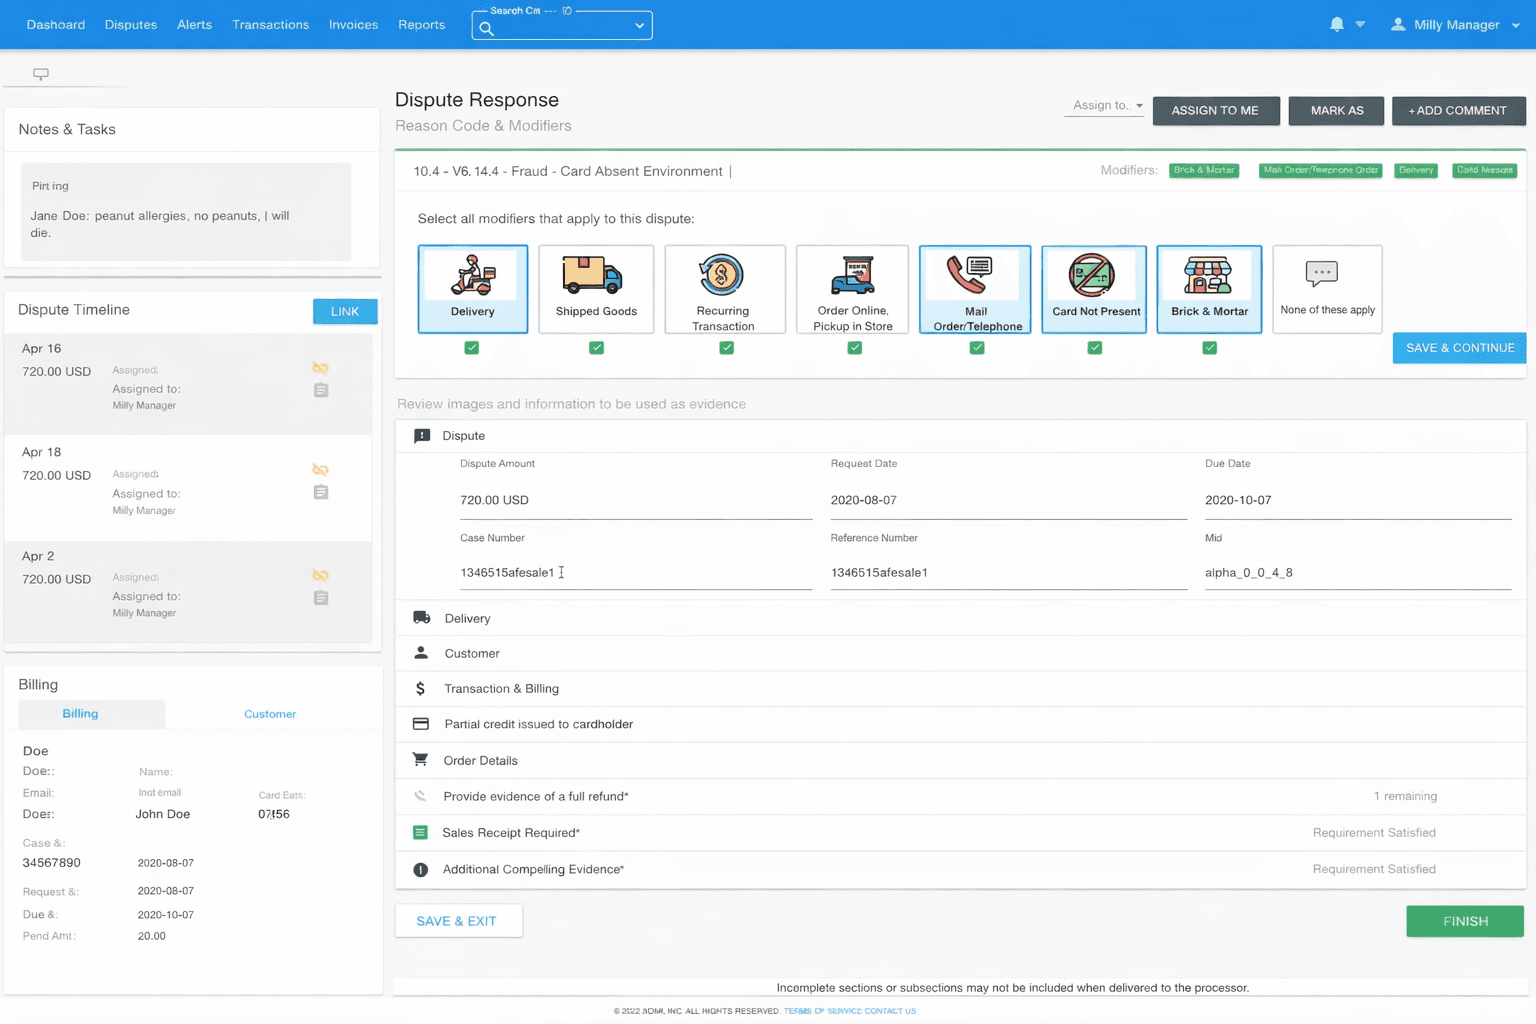Uncheck the Mail Order/Telephone checkbox
1536x1024 pixels.
pyautogui.click(x=977, y=348)
